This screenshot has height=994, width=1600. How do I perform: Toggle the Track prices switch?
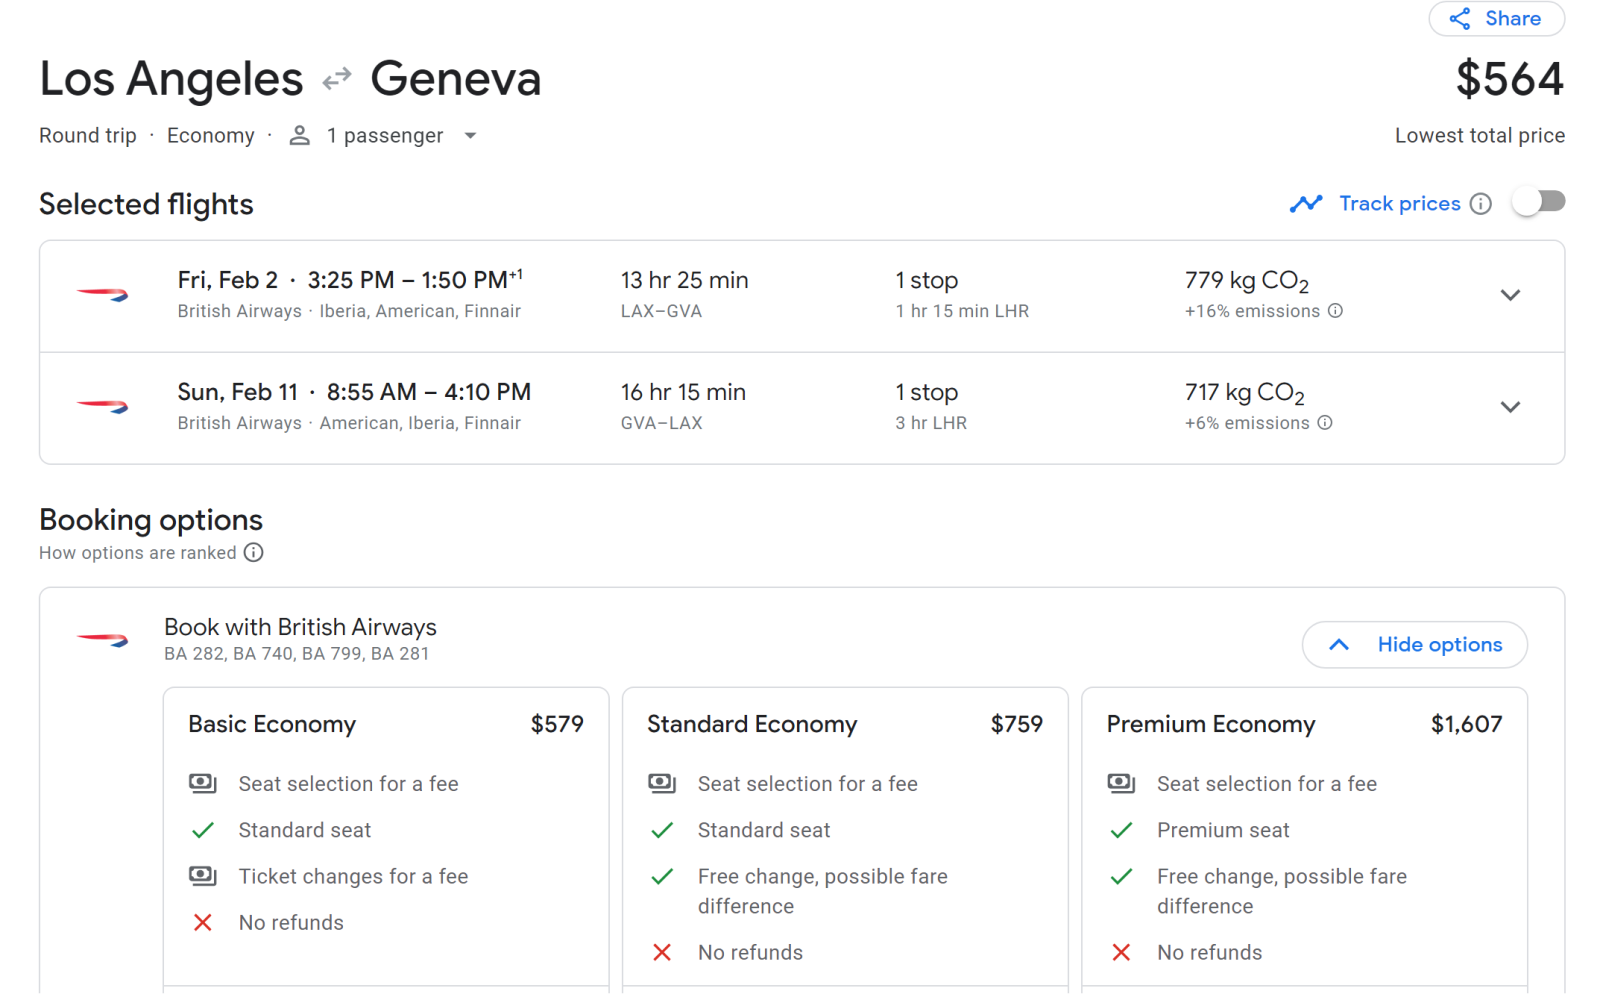click(x=1538, y=202)
